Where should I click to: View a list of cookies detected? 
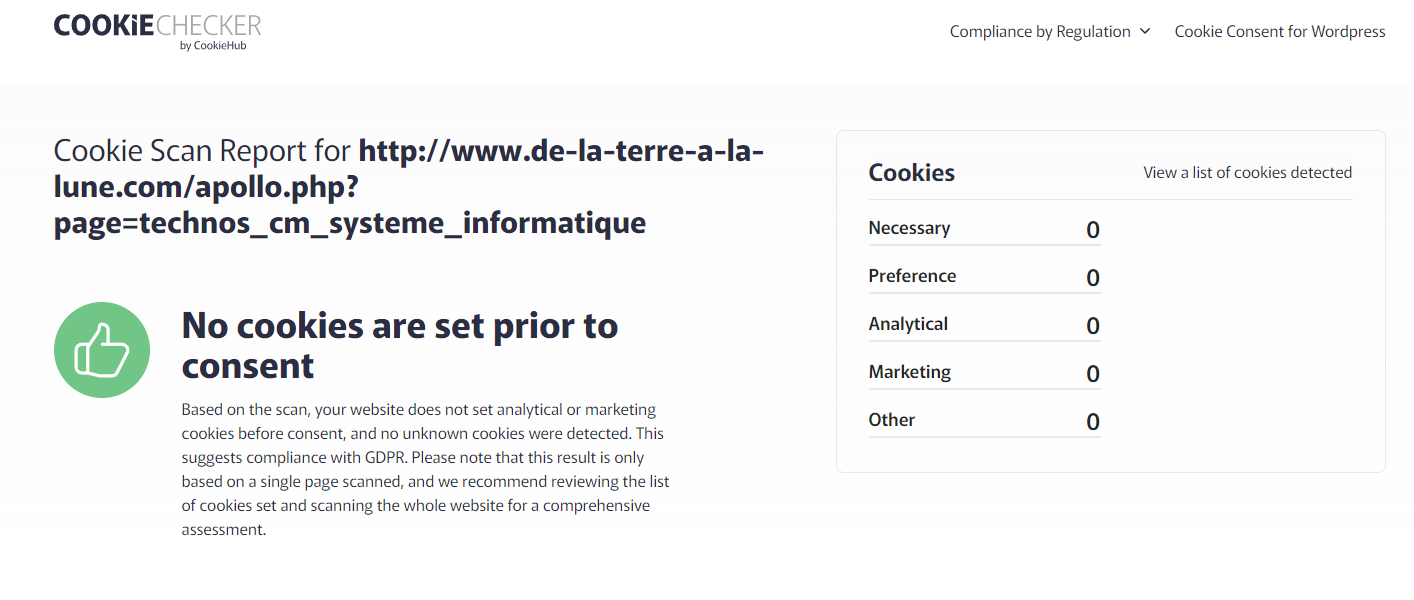[1248, 172]
